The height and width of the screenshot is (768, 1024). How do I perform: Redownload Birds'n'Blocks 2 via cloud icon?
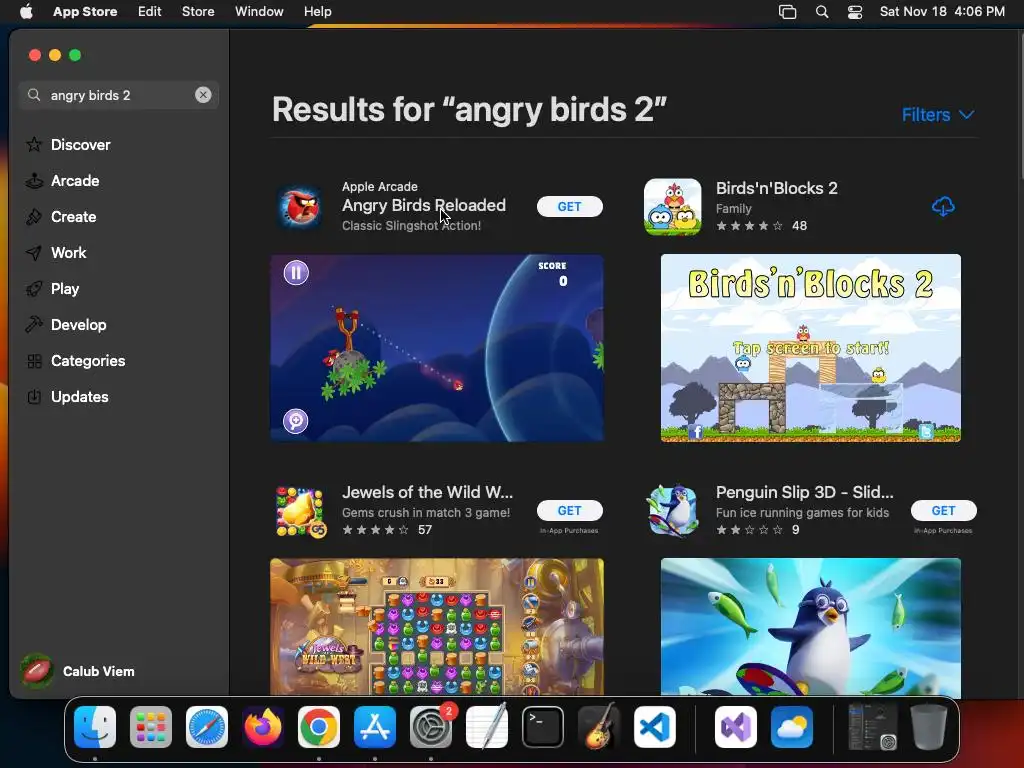point(943,206)
